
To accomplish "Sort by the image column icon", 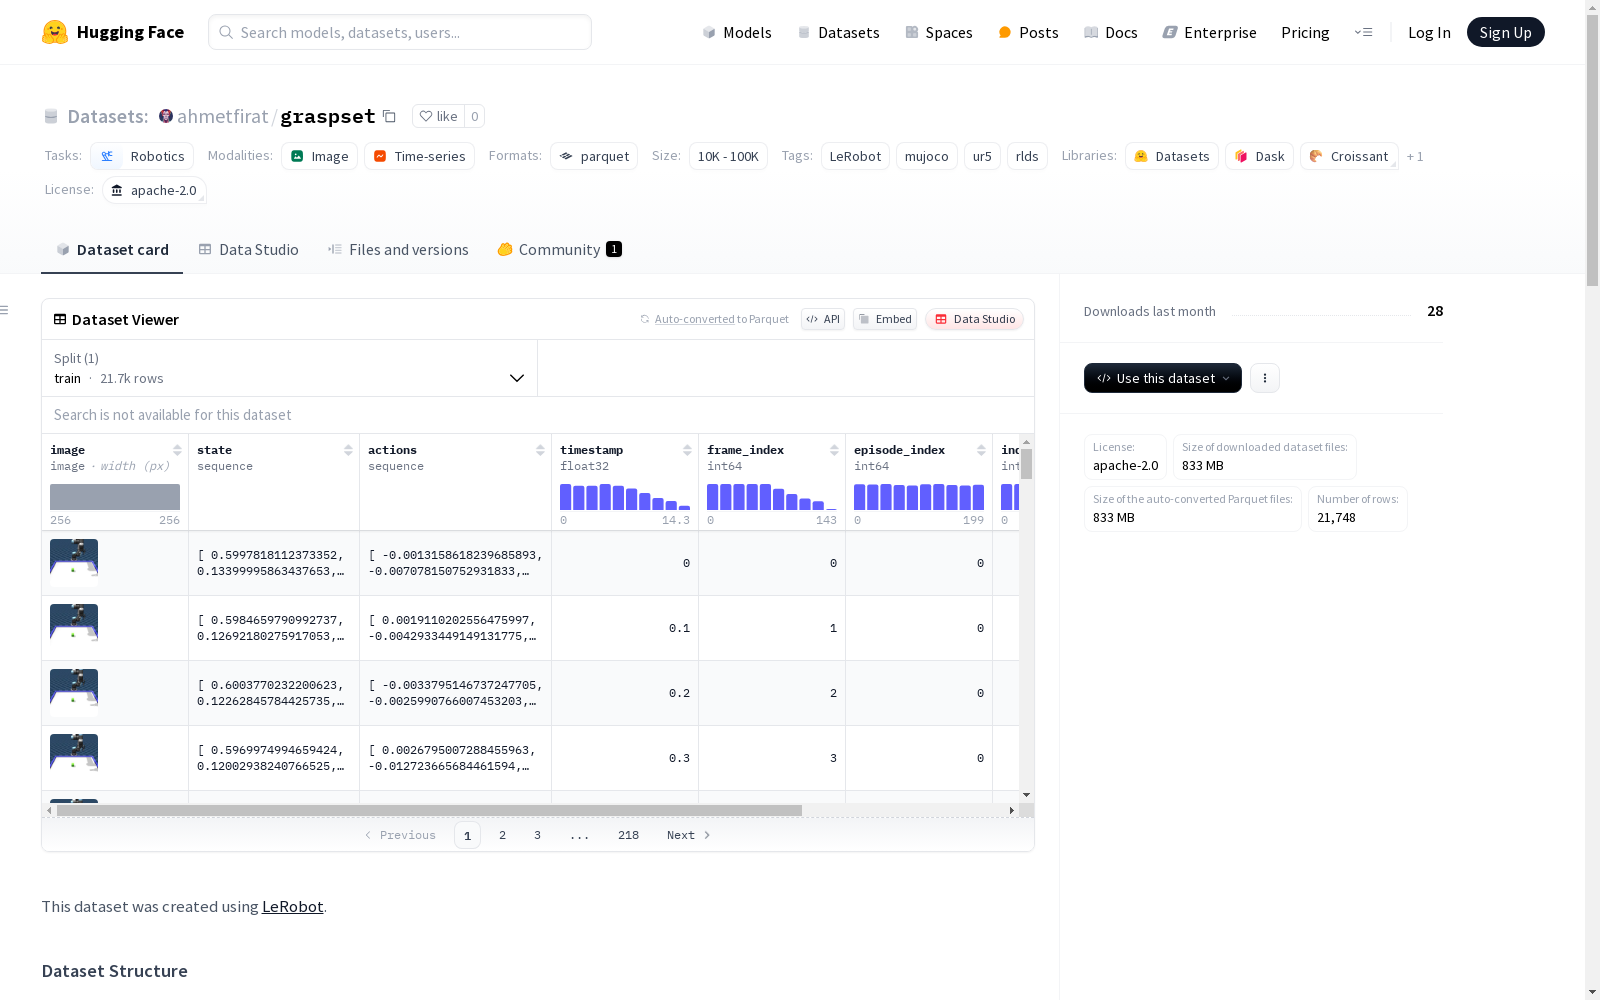I will (x=177, y=450).
